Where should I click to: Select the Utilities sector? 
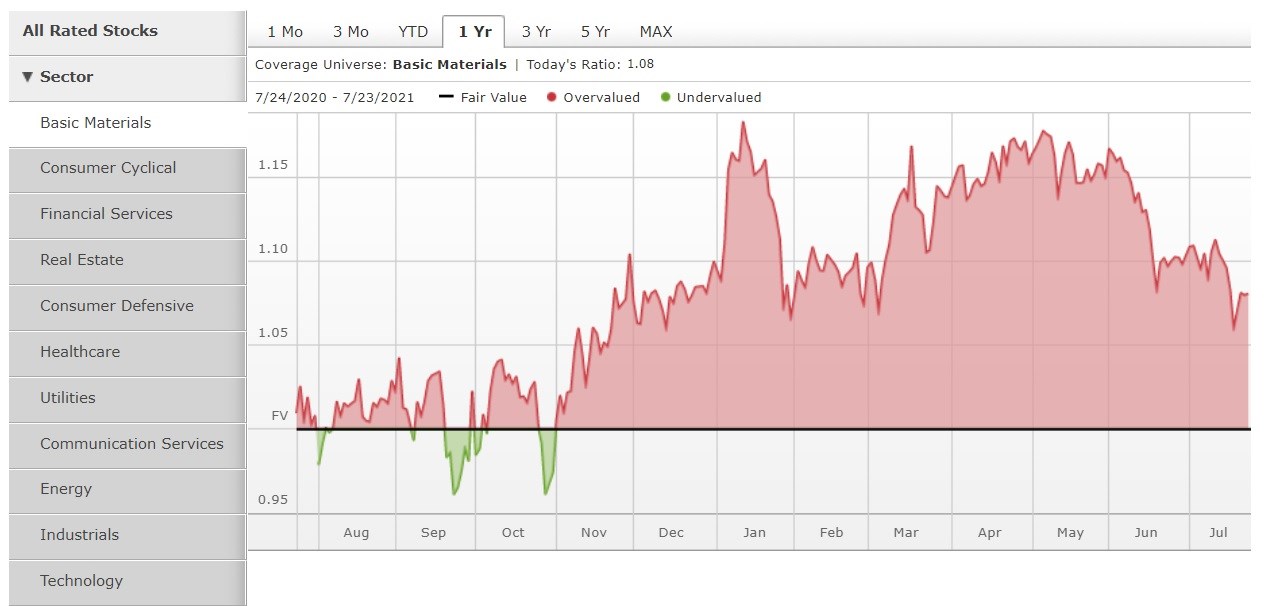tap(68, 398)
